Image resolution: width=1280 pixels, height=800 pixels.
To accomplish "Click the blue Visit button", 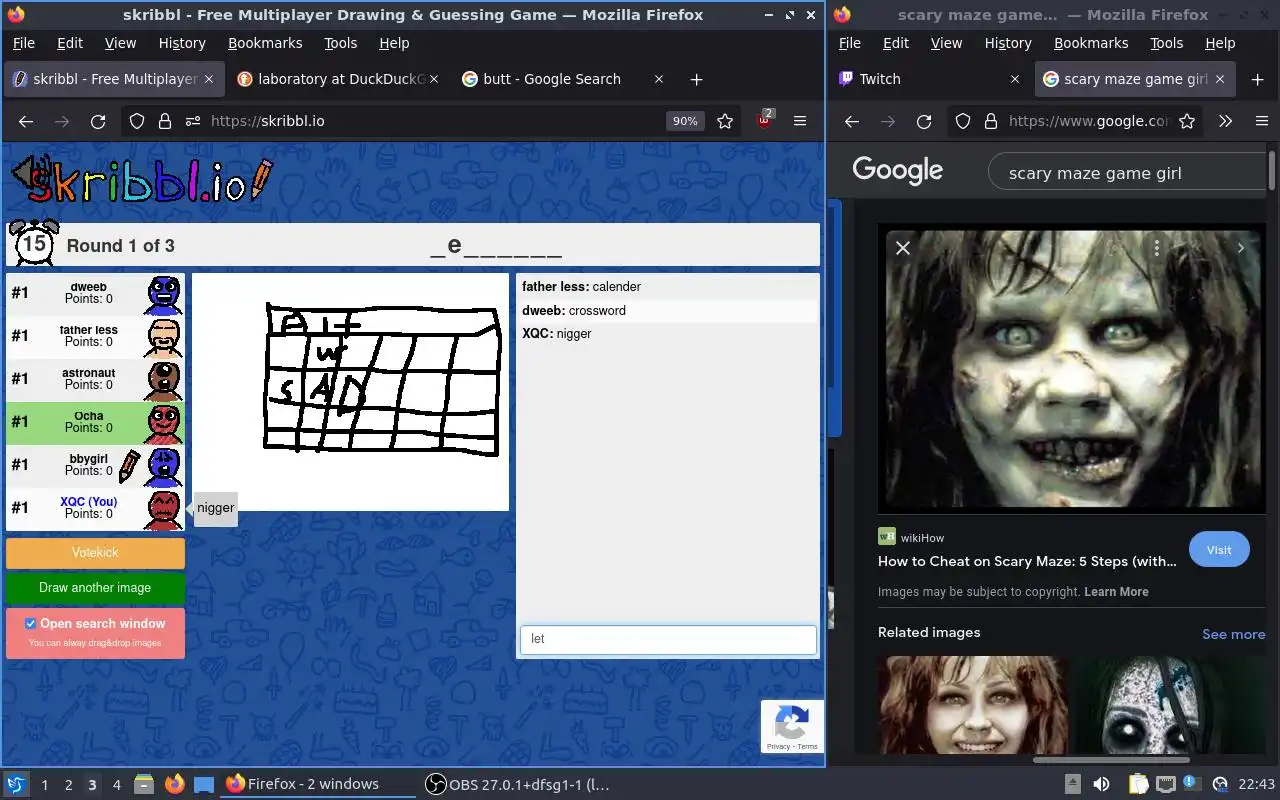I will click(1219, 550).
